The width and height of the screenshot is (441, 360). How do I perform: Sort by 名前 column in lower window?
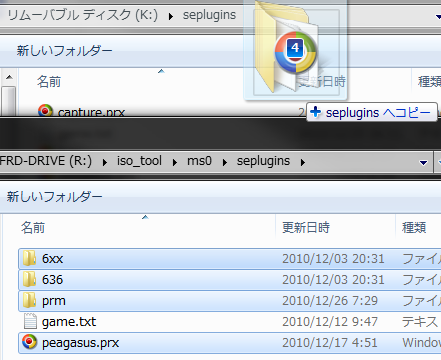coord(33,228)
